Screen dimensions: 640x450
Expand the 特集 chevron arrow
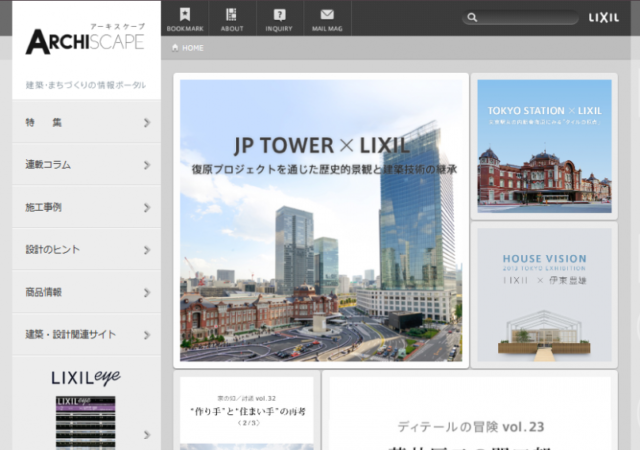147,123
